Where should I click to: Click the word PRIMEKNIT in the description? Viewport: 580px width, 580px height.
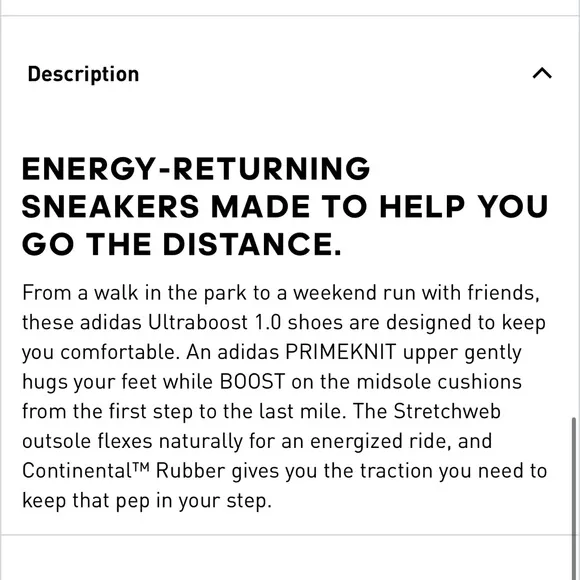click(x=341, y=352)
